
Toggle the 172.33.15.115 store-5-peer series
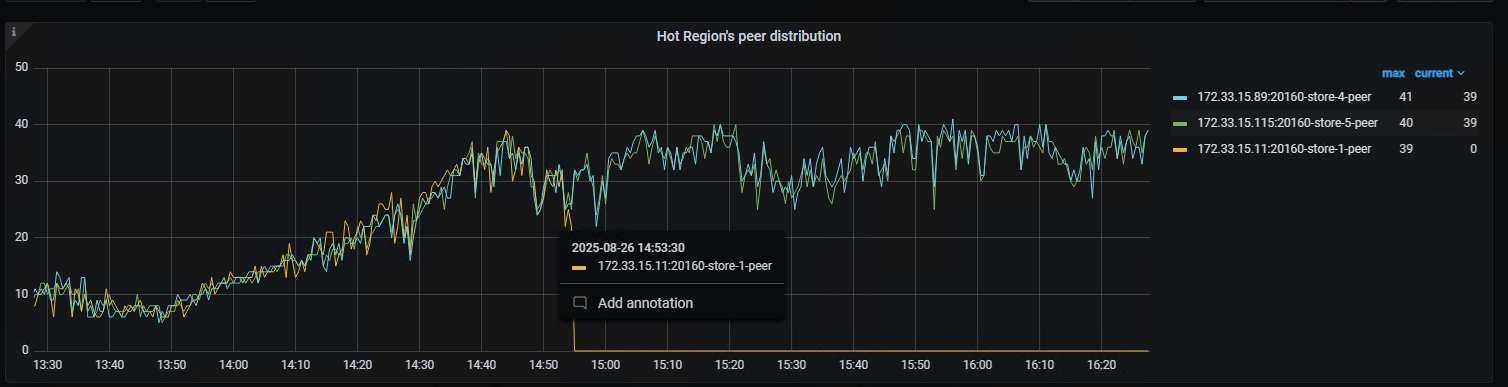(x=1287, y=123)
